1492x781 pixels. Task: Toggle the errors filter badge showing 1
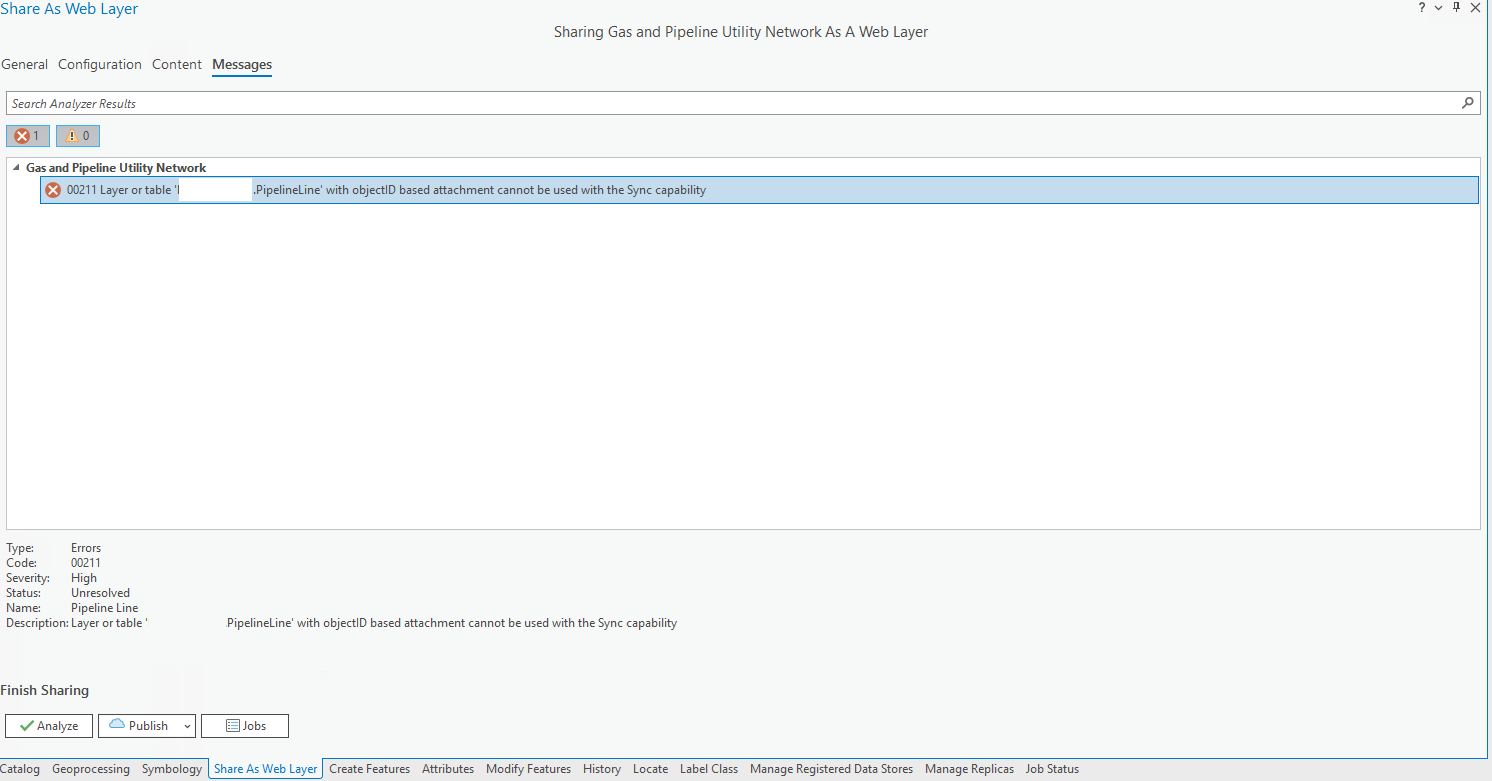pyautogui.click(x=27, y=135)
